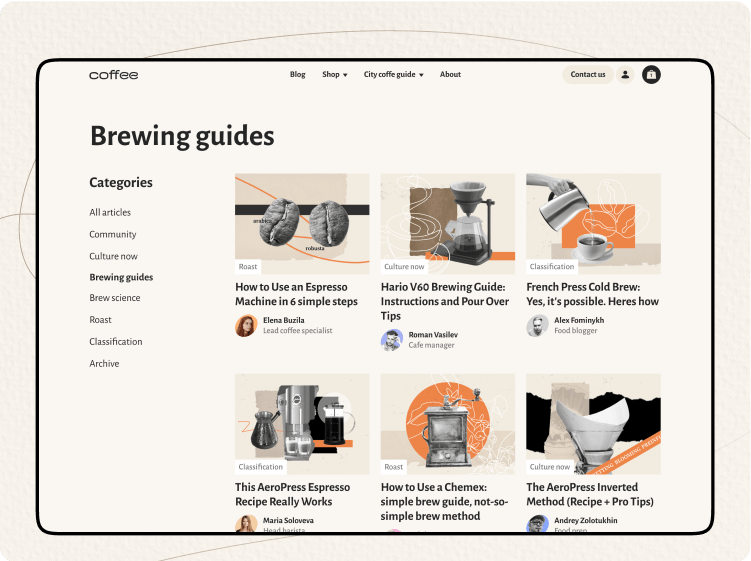751x561 pixels.
Task: Open the shopping bag cart icon
Action: pyautogui.click(x=651, y=74)
